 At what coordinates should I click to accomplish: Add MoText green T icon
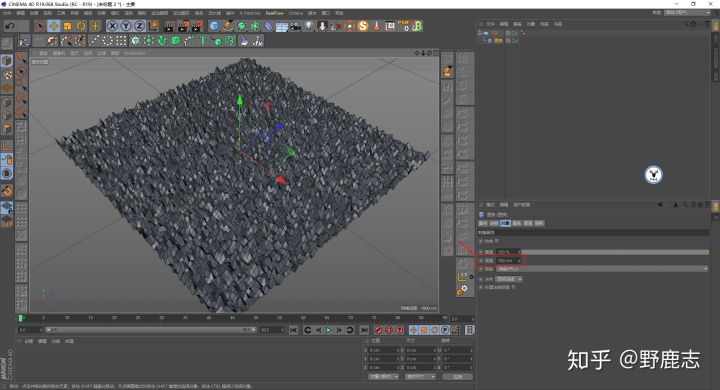click(202, 41)
